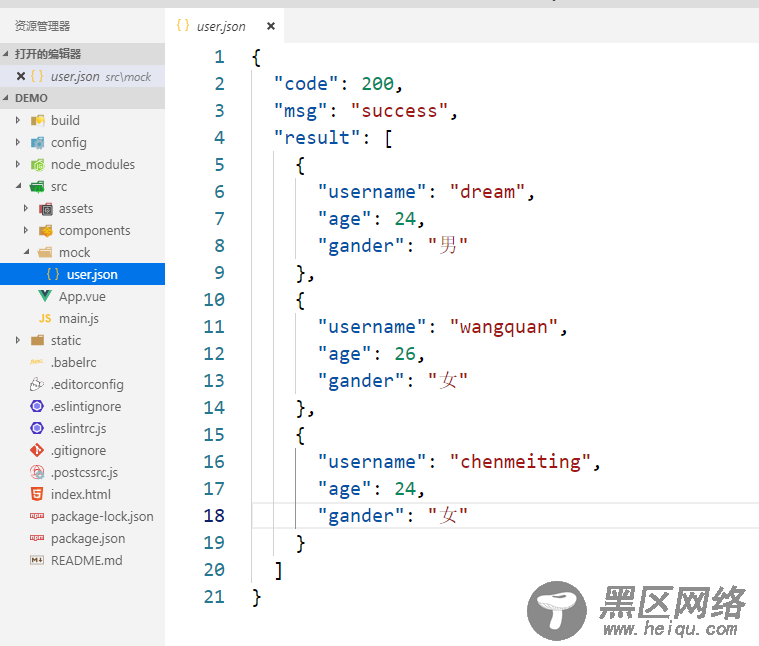Click the "success" string on line 3
This screenshot has width=759, height=646.
(x=399, y=111)
